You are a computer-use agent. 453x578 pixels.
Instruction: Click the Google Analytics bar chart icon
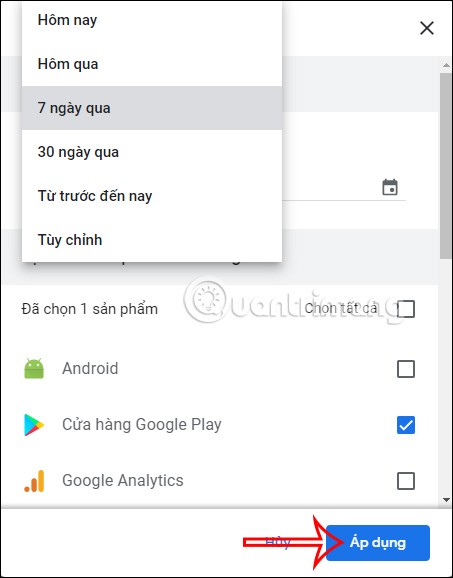click(34, 481)
